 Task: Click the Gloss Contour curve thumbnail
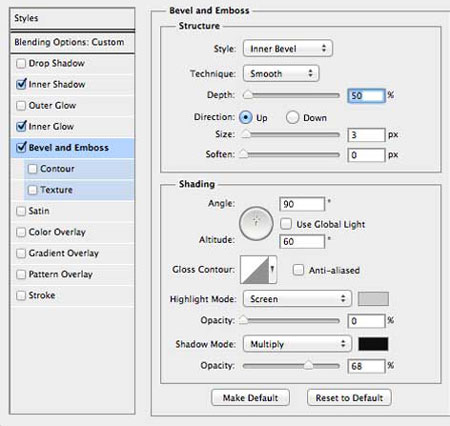(255, 270)
